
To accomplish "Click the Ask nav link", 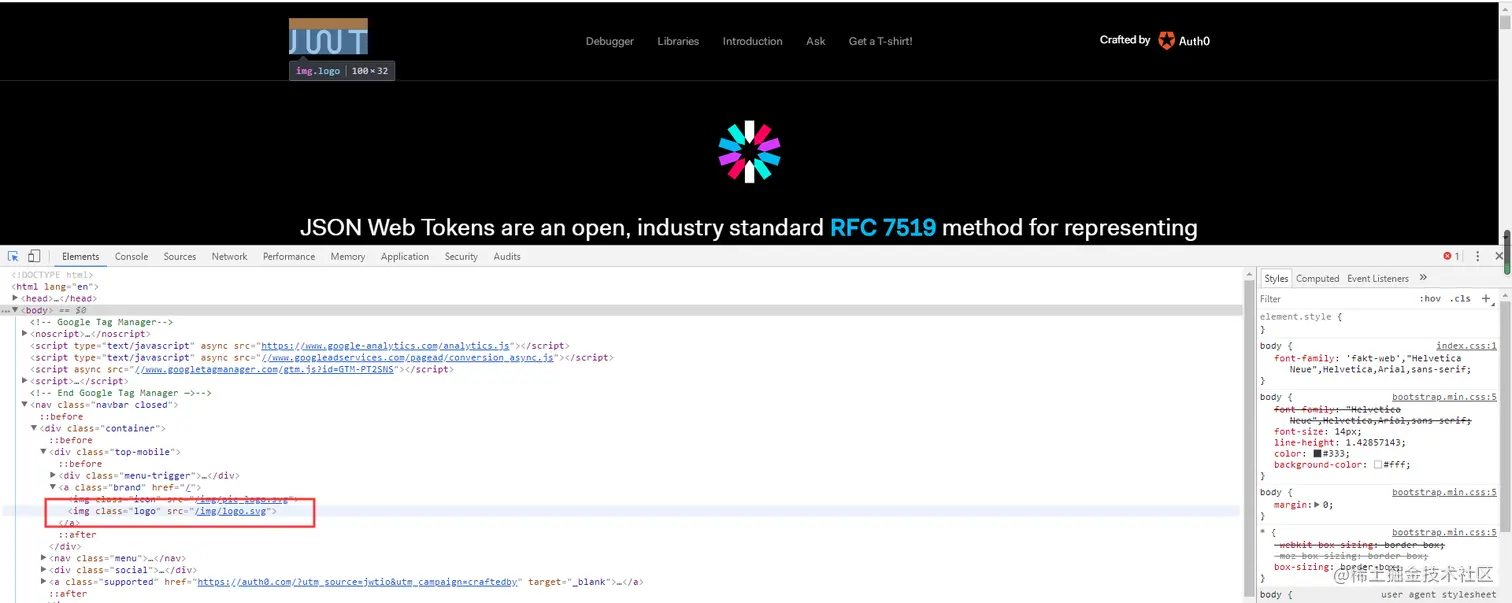I will pos(816,41).
